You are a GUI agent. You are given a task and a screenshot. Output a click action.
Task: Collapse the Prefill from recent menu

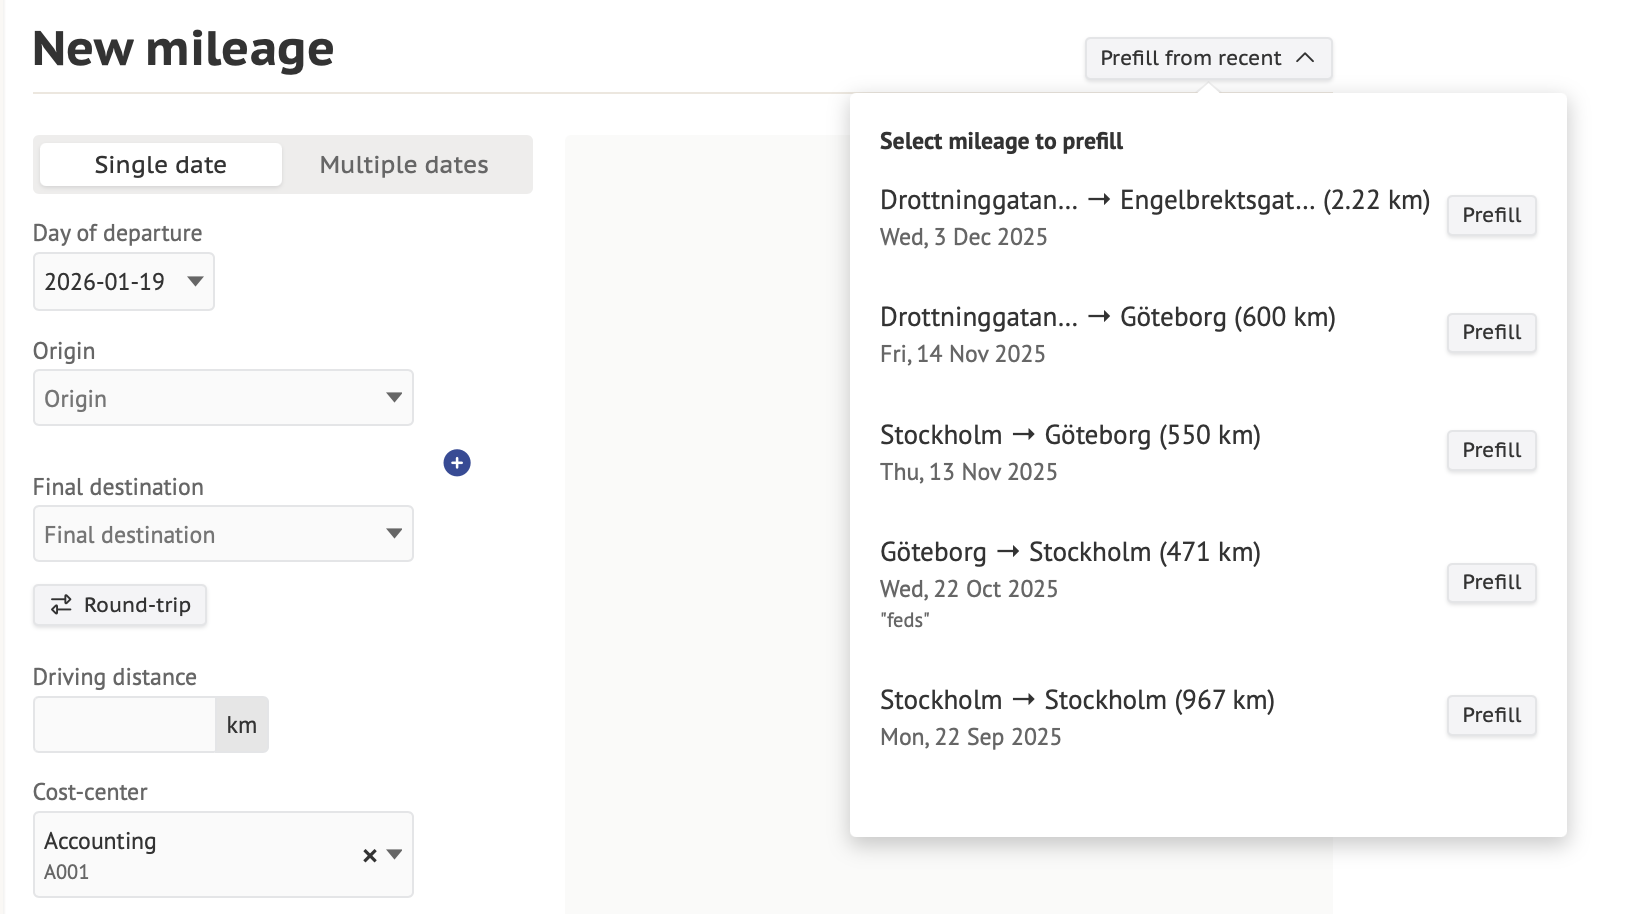pyautogui.click(x=1208, y=58)
